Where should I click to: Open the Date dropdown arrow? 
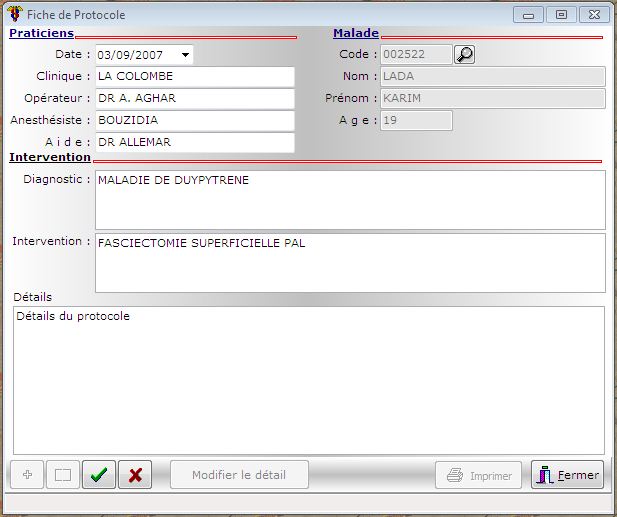coord(185,55)
